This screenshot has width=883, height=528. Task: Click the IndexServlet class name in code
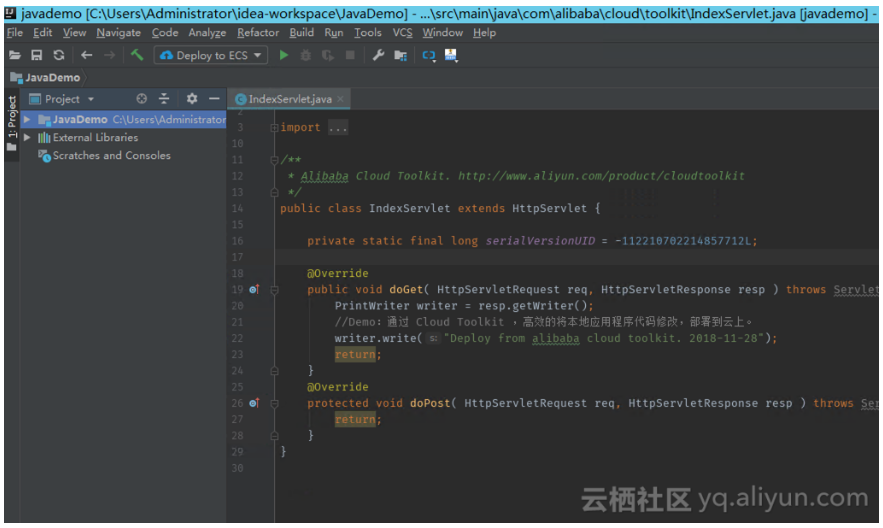point(409,208)
